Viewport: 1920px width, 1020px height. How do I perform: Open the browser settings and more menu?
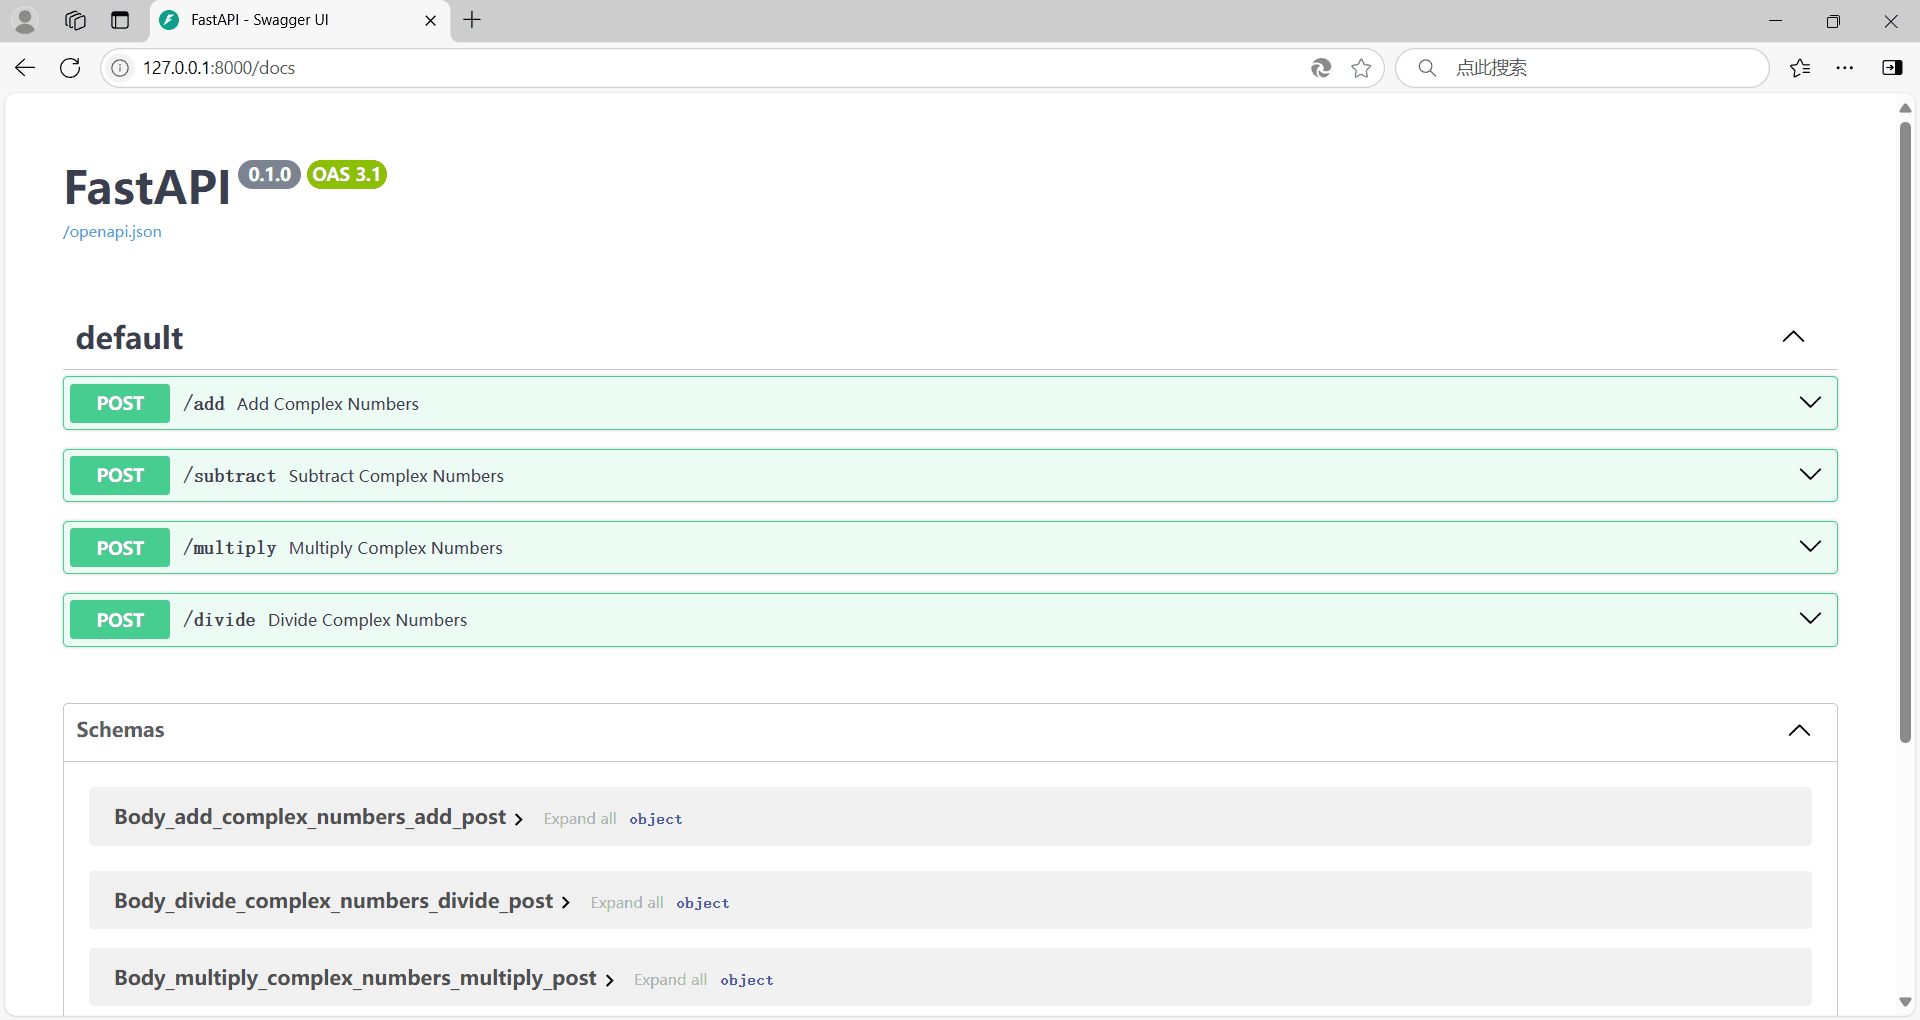(x=1845, y=68)
